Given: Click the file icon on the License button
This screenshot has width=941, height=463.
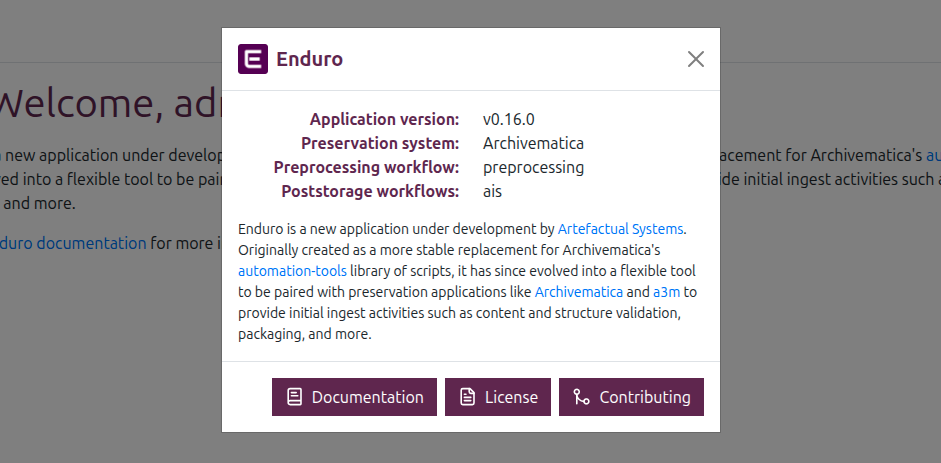Looking at the screenshot, I should coord(467,397).
